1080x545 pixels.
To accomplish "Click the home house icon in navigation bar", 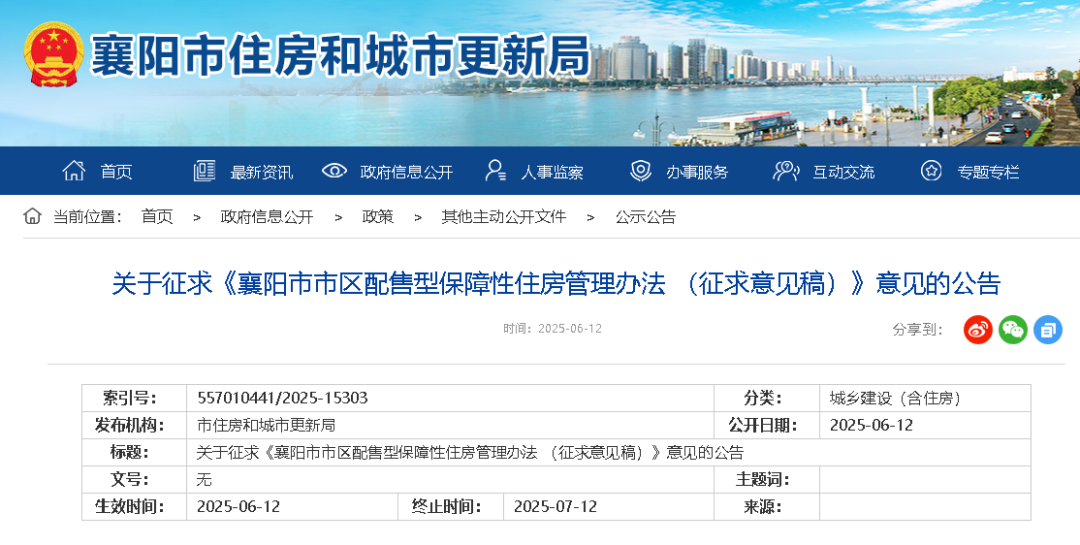I will click(74, 170).
